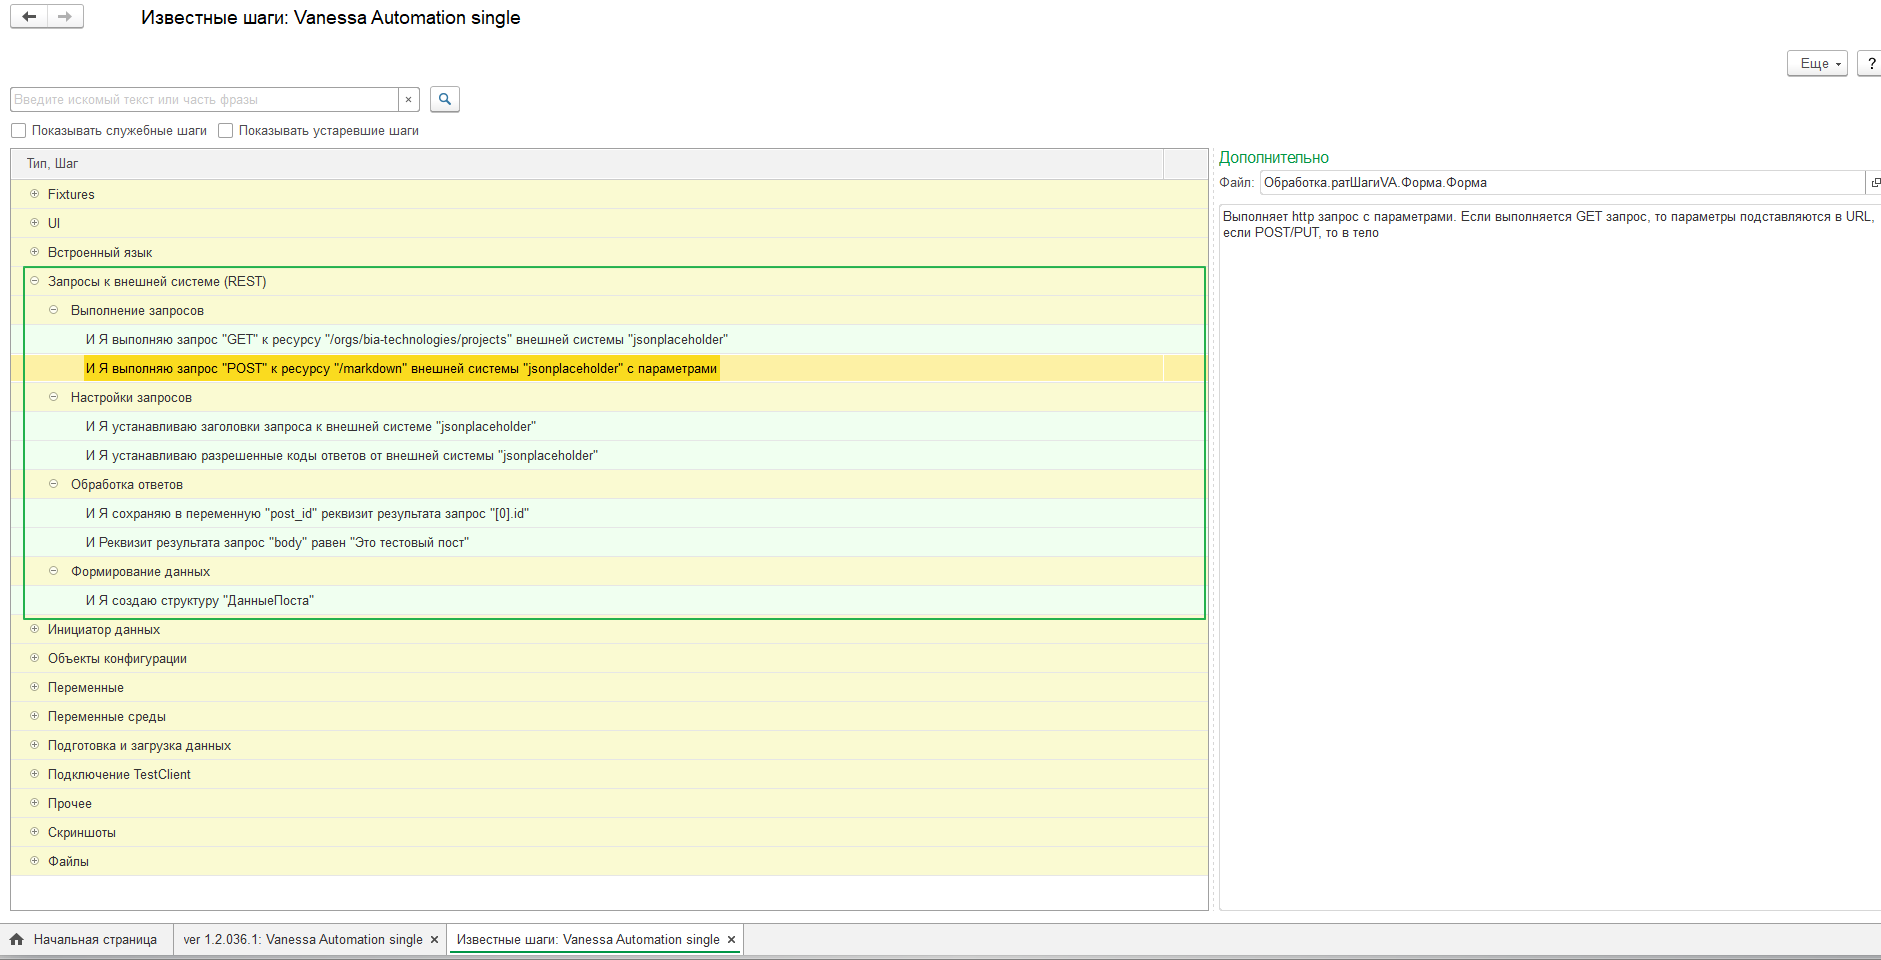Click the back navigation arrow
1881x960 pixels.
(x=29, y=17)
